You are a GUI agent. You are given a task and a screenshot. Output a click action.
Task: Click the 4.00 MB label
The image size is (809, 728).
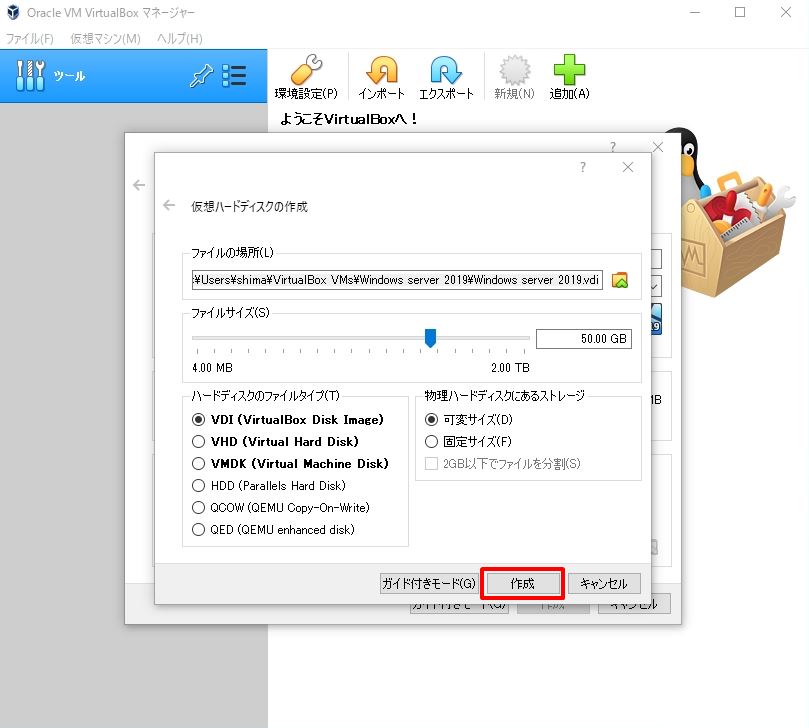tap(212, 368)
